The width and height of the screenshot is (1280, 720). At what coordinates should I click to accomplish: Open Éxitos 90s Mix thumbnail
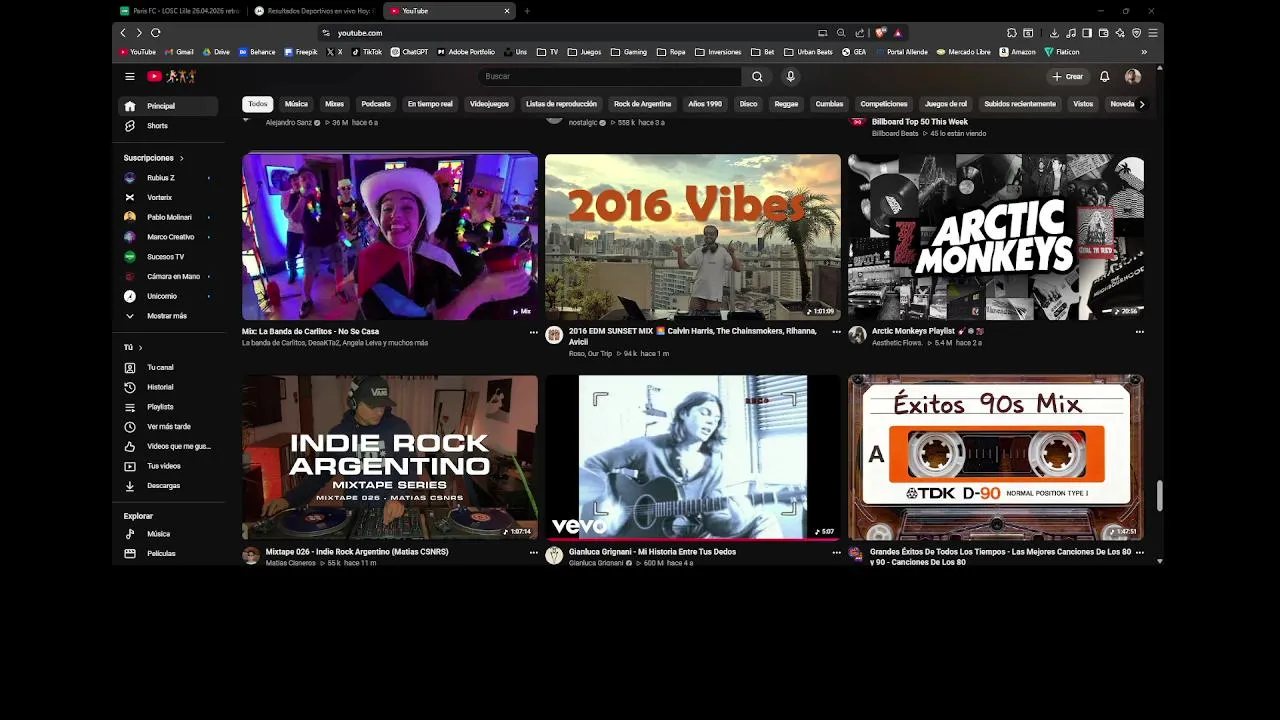click(x=996, y=458)
